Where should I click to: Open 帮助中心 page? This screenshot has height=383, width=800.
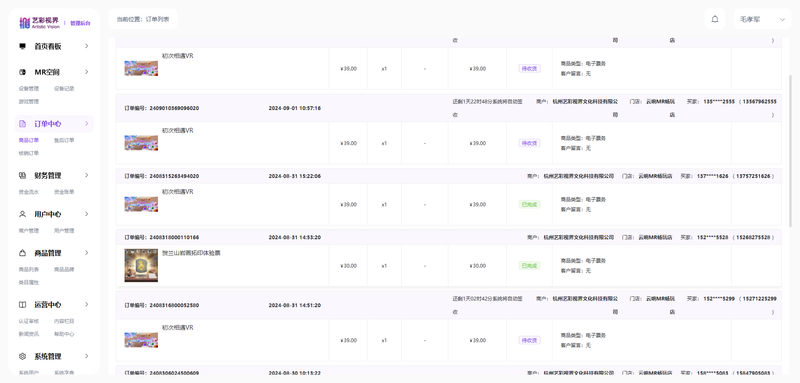coord(64,334)
